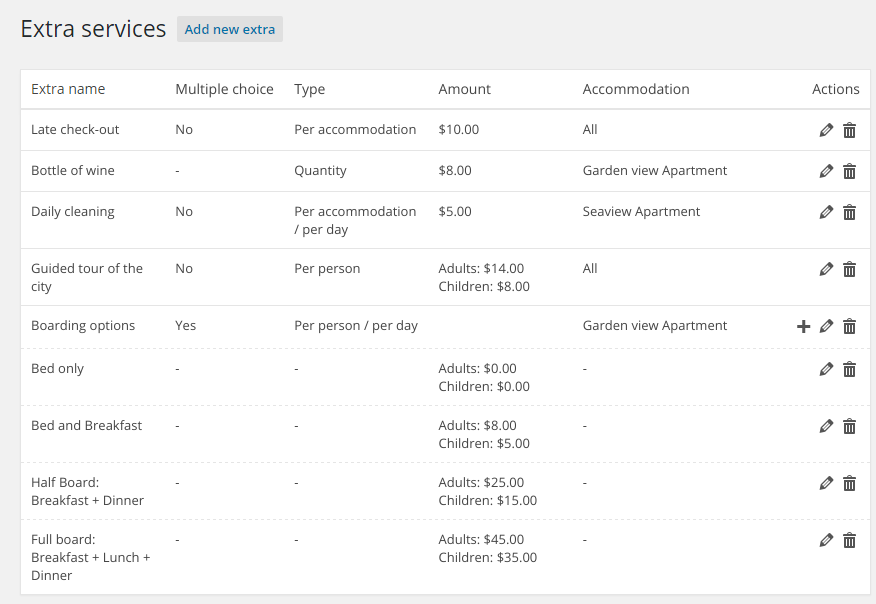
Task: Edit the Half Board option
Action: [x=826, y=483]
